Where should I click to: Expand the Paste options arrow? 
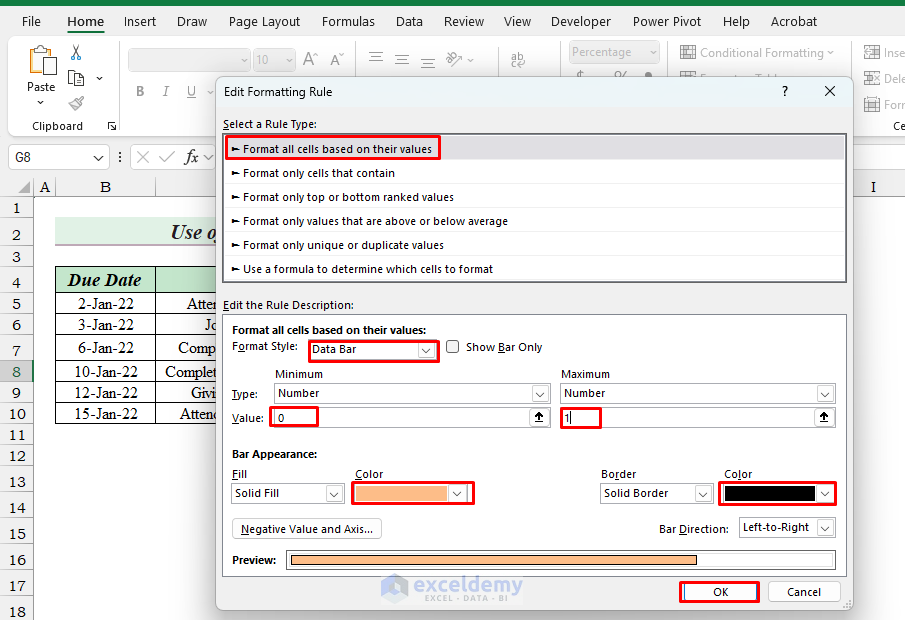pyautogui.click(x=40, y=103)
